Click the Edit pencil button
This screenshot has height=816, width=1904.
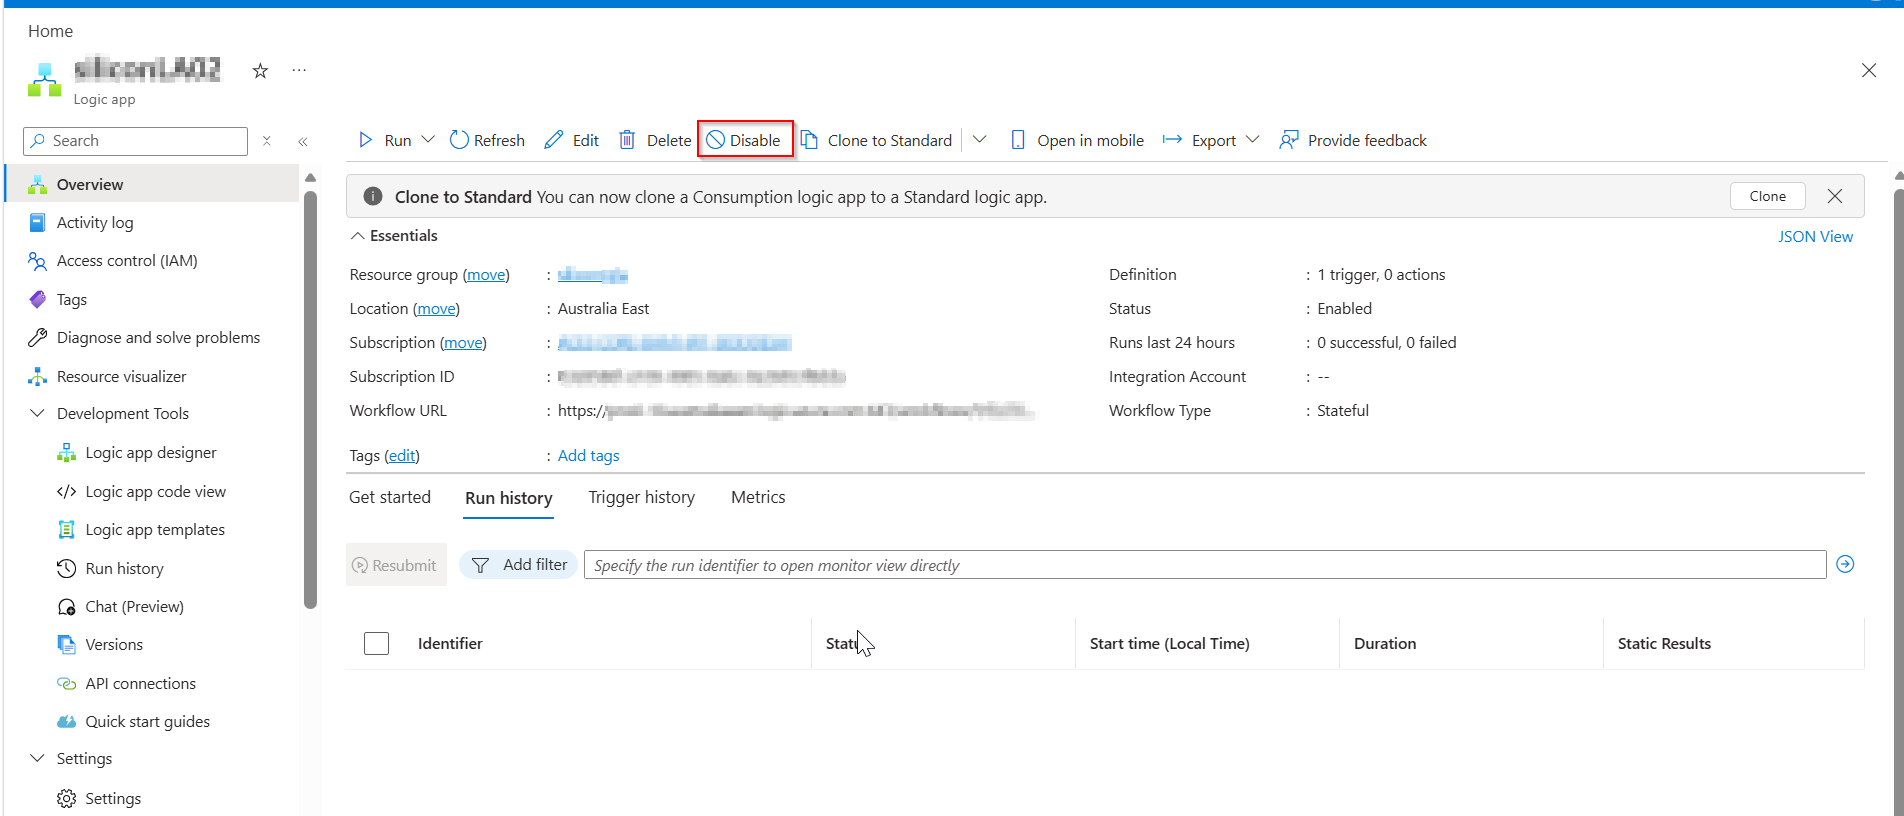tap(572, 140)
